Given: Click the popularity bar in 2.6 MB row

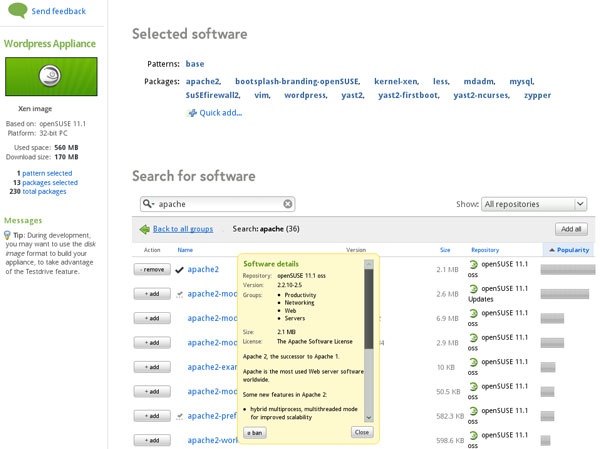Looking at the screenshot, I should coord(565,294).
